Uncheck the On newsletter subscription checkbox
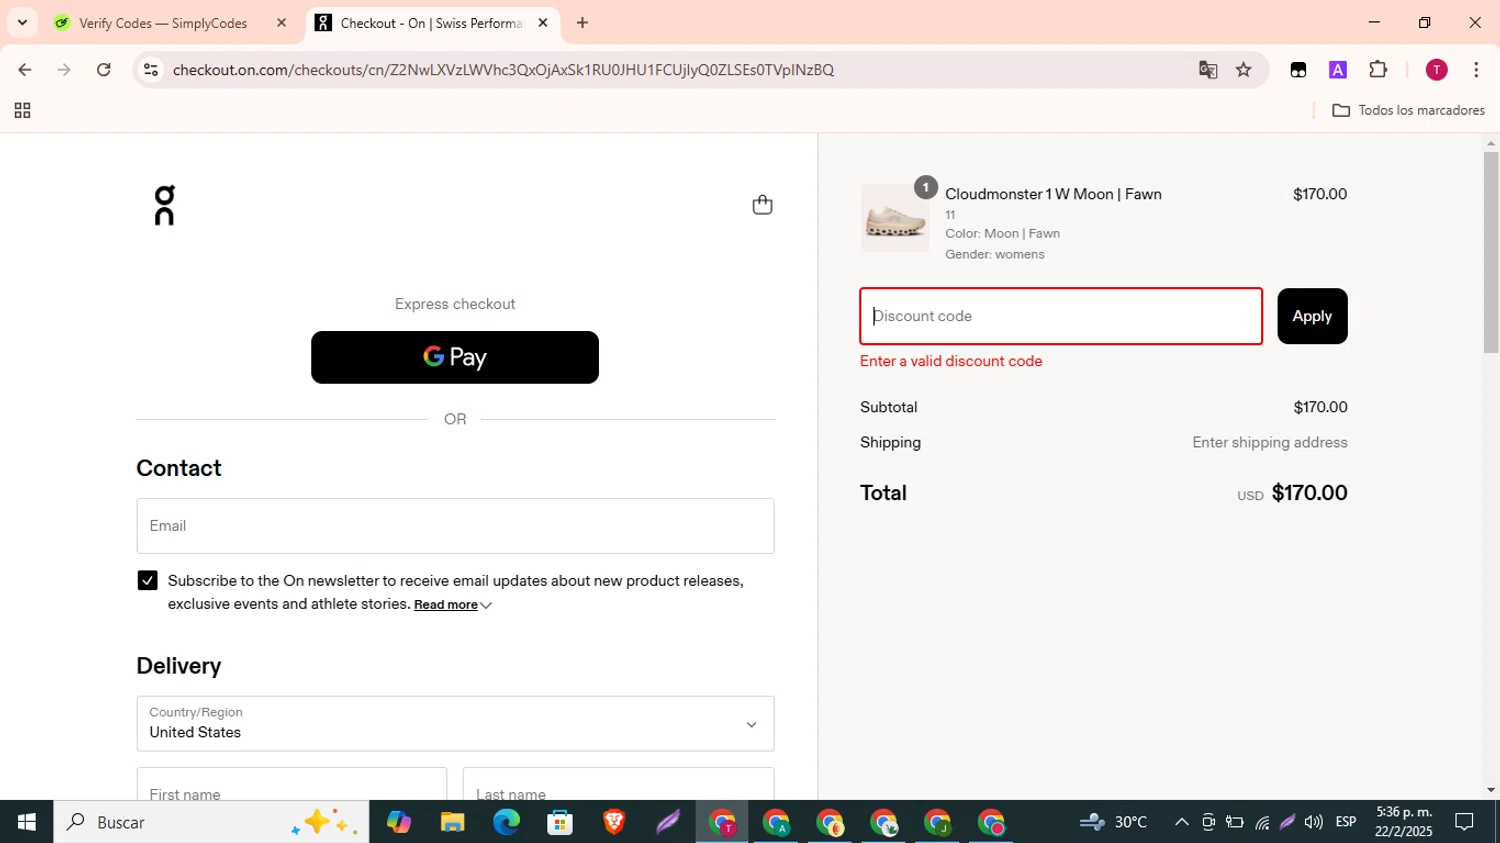Screen dimensions: 1500x843 click(147, 581)
